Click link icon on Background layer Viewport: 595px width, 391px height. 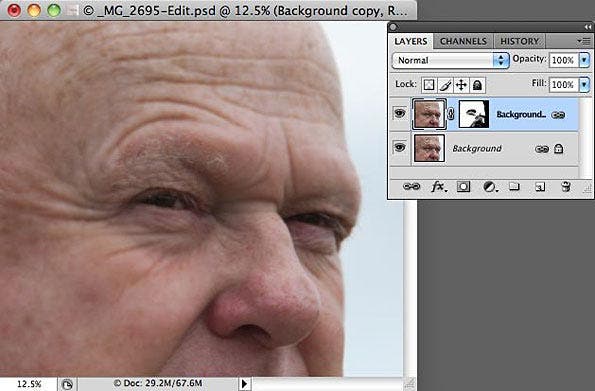[541, 149]
